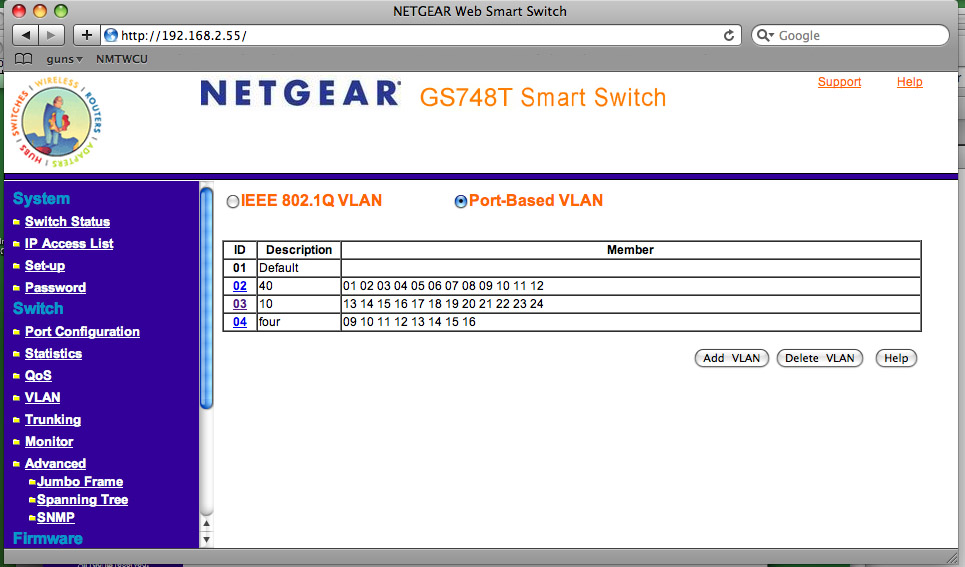Viewport: 965px width, 567px height.
Task: Click the 'Default' description cell
Action: click(299, 268)
